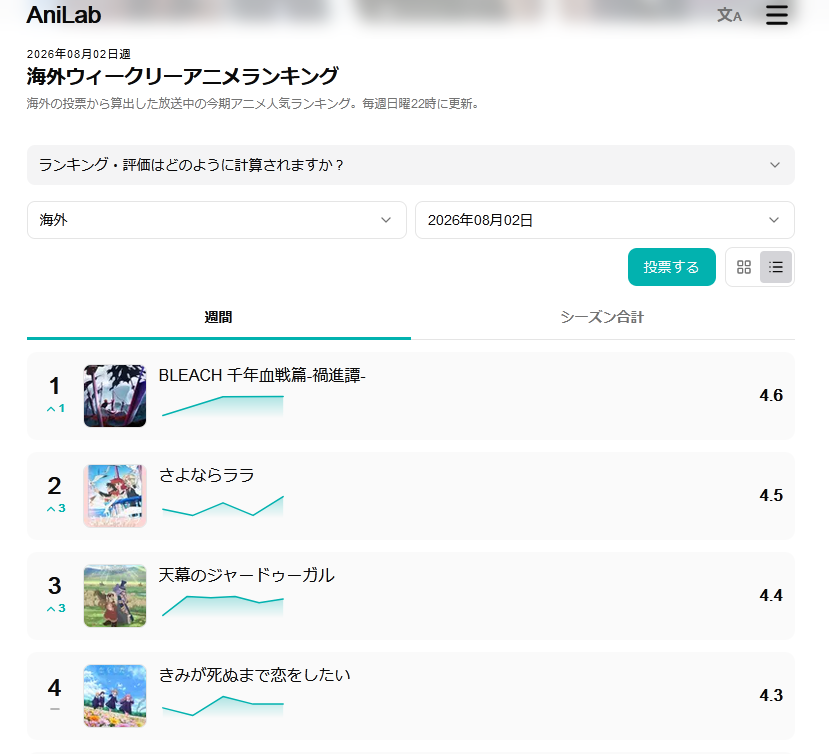Open the AniLab home logo
Image resolution: width=829 pixels, height=754 pixels.
pos(63,15)
